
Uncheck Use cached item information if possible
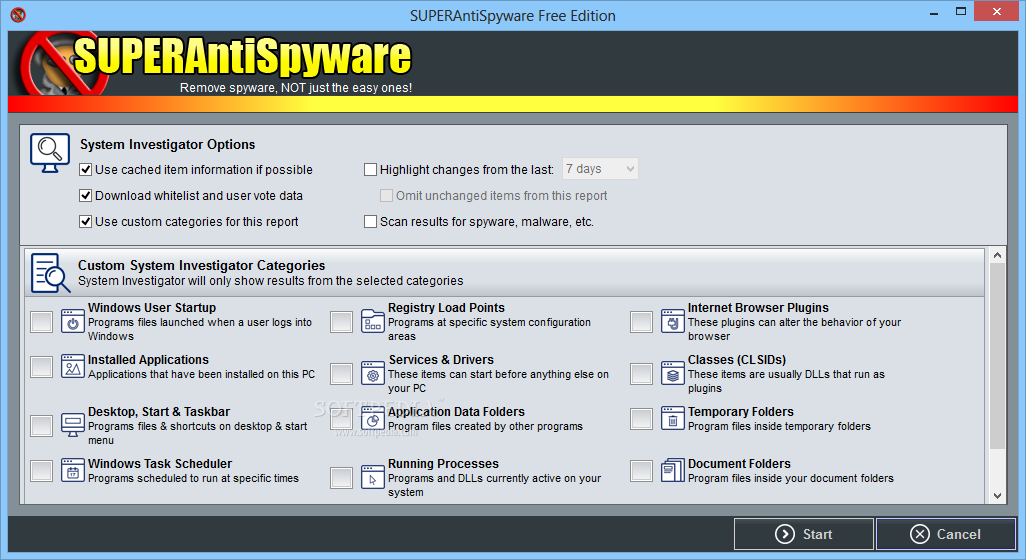click(x=85, y=169)
